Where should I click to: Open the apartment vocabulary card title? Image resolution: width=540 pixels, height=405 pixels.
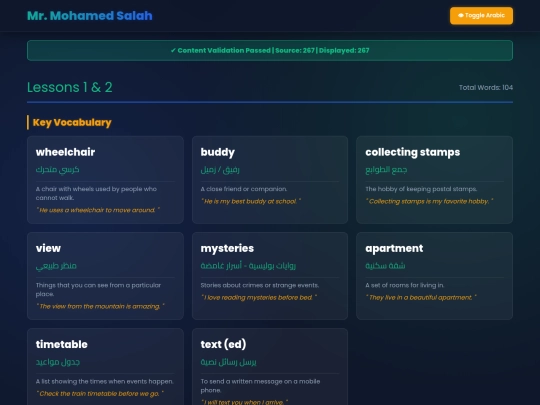pyautogui.click(x=394, y=248)
